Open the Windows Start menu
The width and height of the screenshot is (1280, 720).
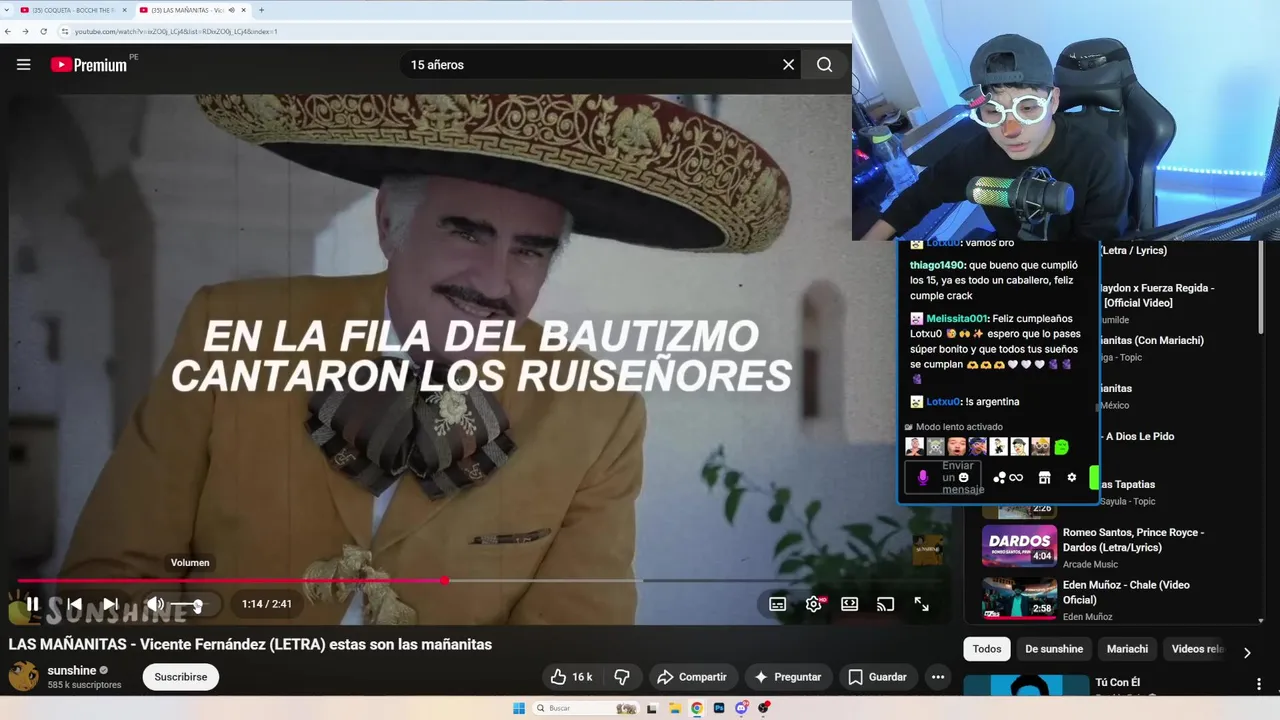tap(519, 708)
